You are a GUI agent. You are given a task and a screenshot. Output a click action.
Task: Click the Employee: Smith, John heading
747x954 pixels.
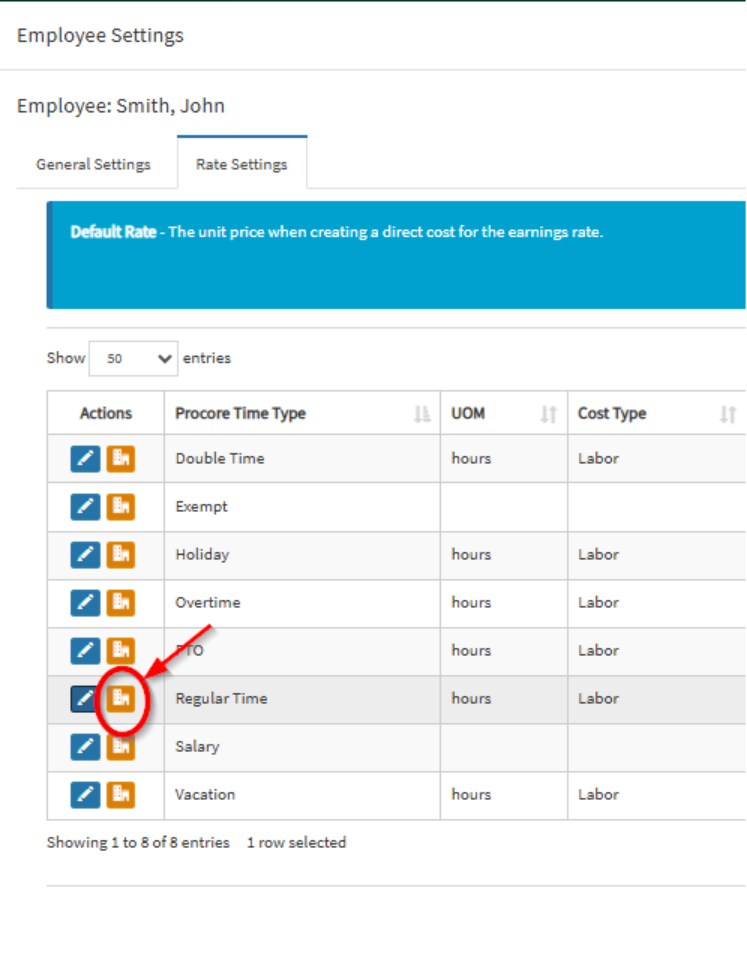pos(121,106)
